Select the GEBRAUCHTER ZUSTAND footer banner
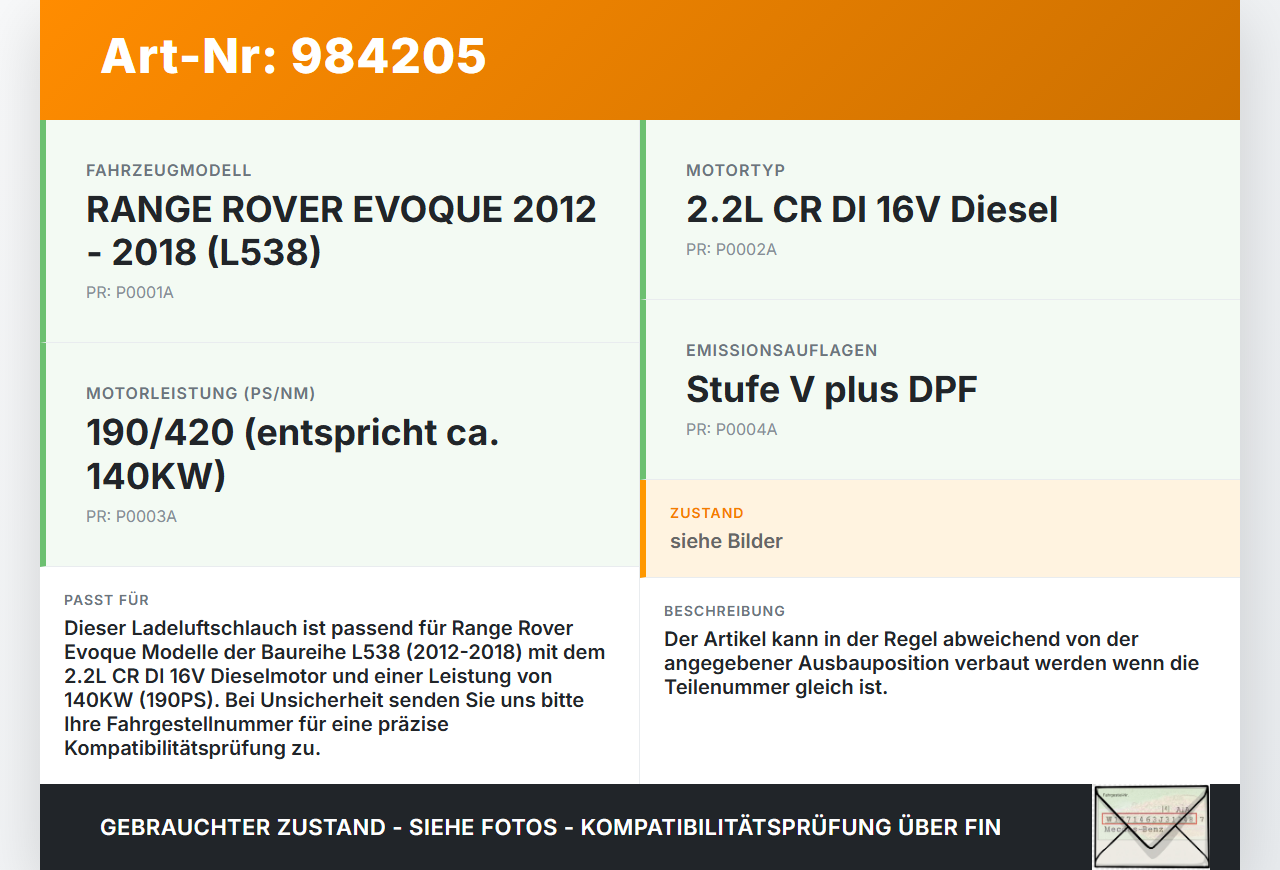The height and width of the screenshot is (870, 1280). (550, 827)
